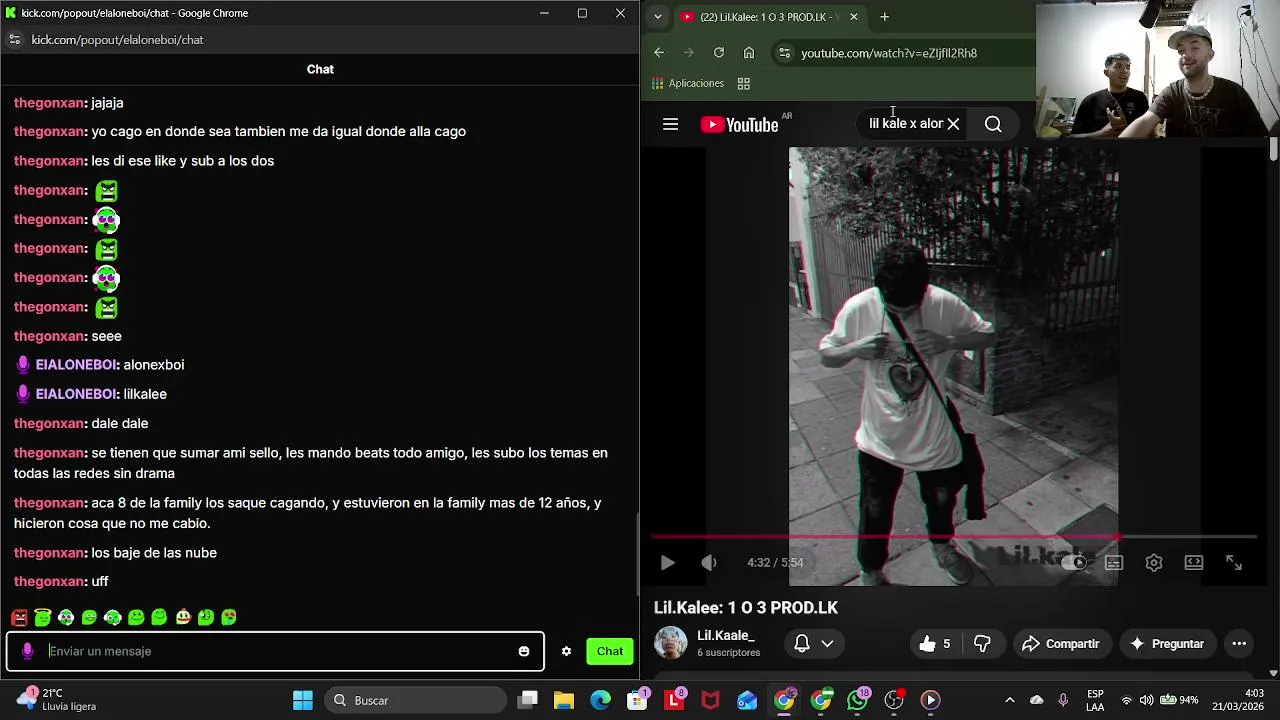The image size is (1280, 720).
Task: View site information for youtube.com
Action: (784, 53)
